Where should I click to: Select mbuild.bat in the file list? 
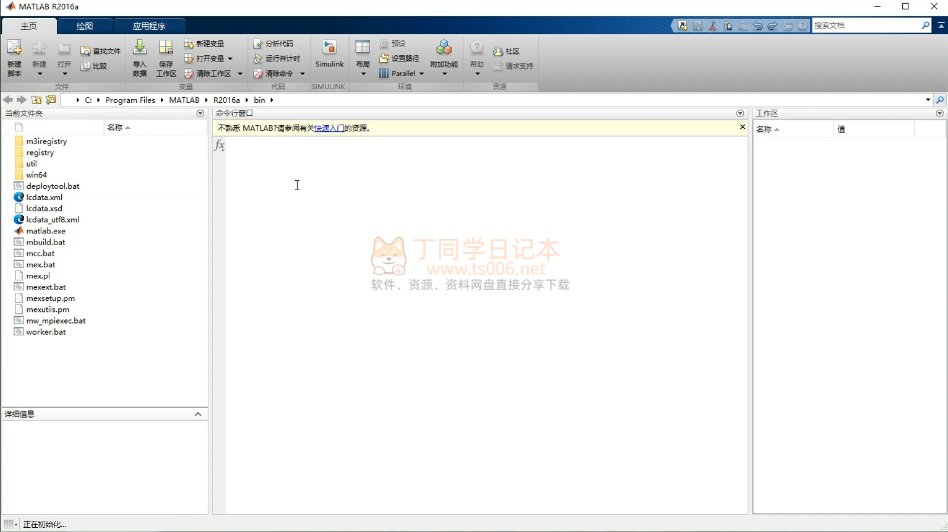45,242
